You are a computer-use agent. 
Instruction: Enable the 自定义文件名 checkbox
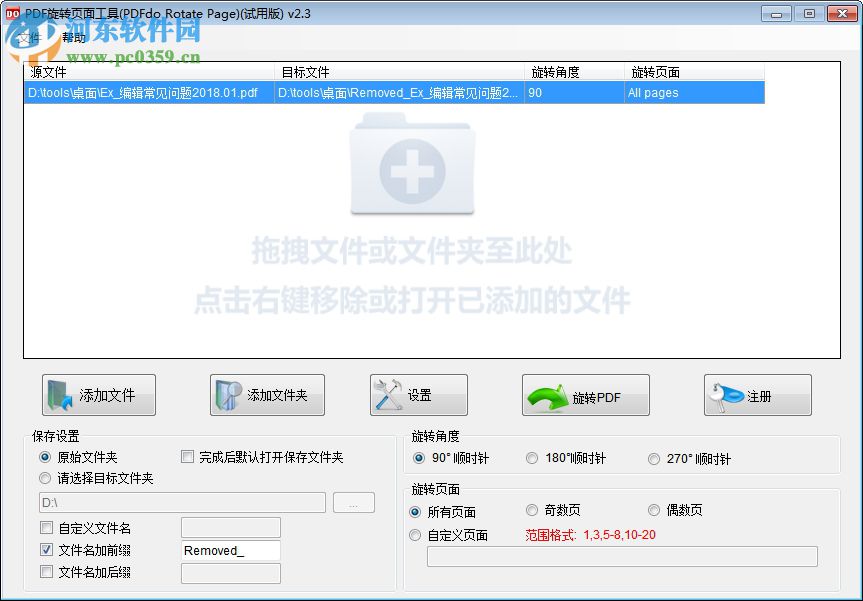click(x=46, y=527)
